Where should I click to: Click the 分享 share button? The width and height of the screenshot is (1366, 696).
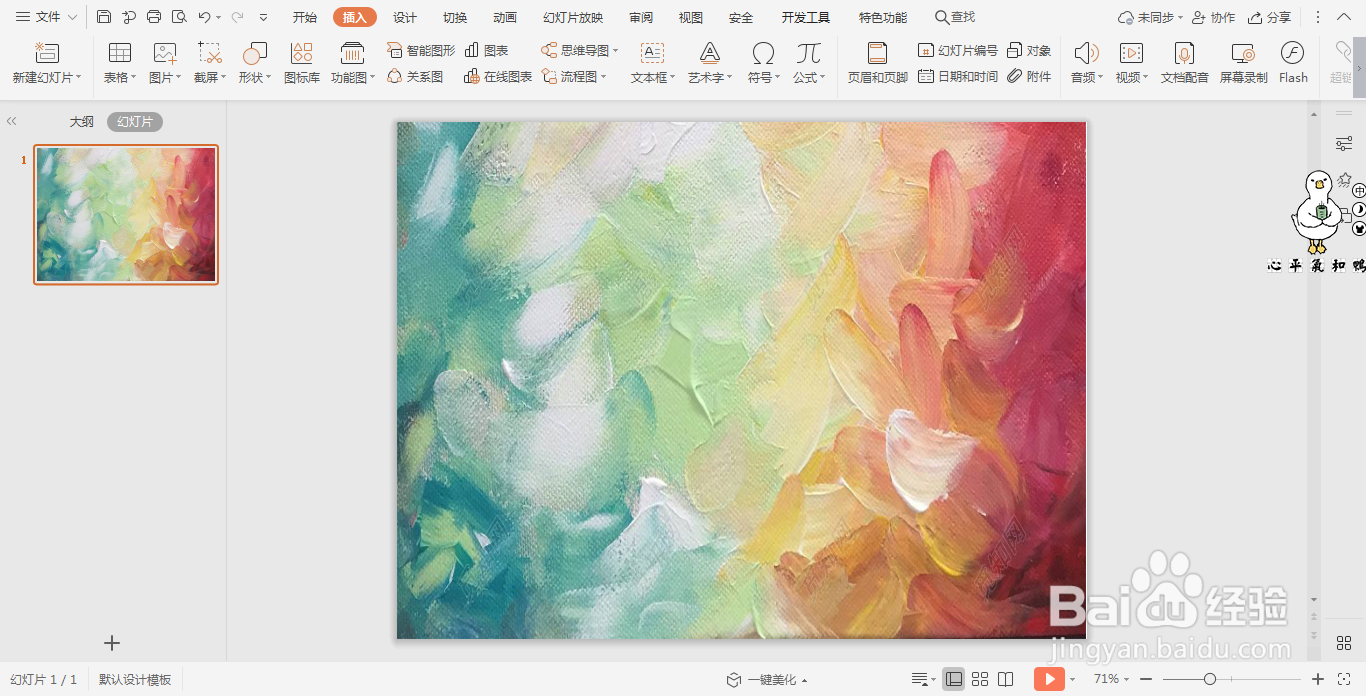pos(1269,17)
